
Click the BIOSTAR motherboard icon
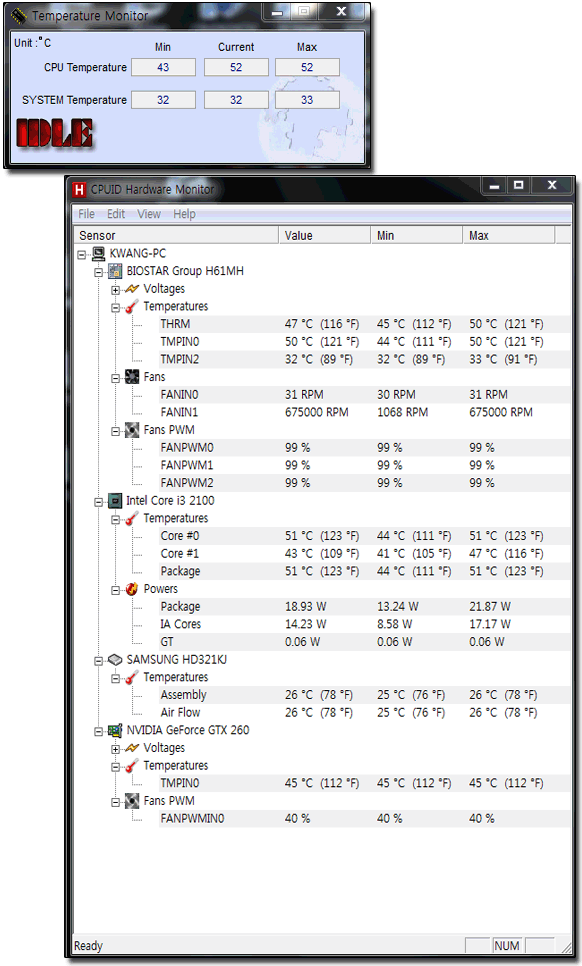tap(115, 271)
